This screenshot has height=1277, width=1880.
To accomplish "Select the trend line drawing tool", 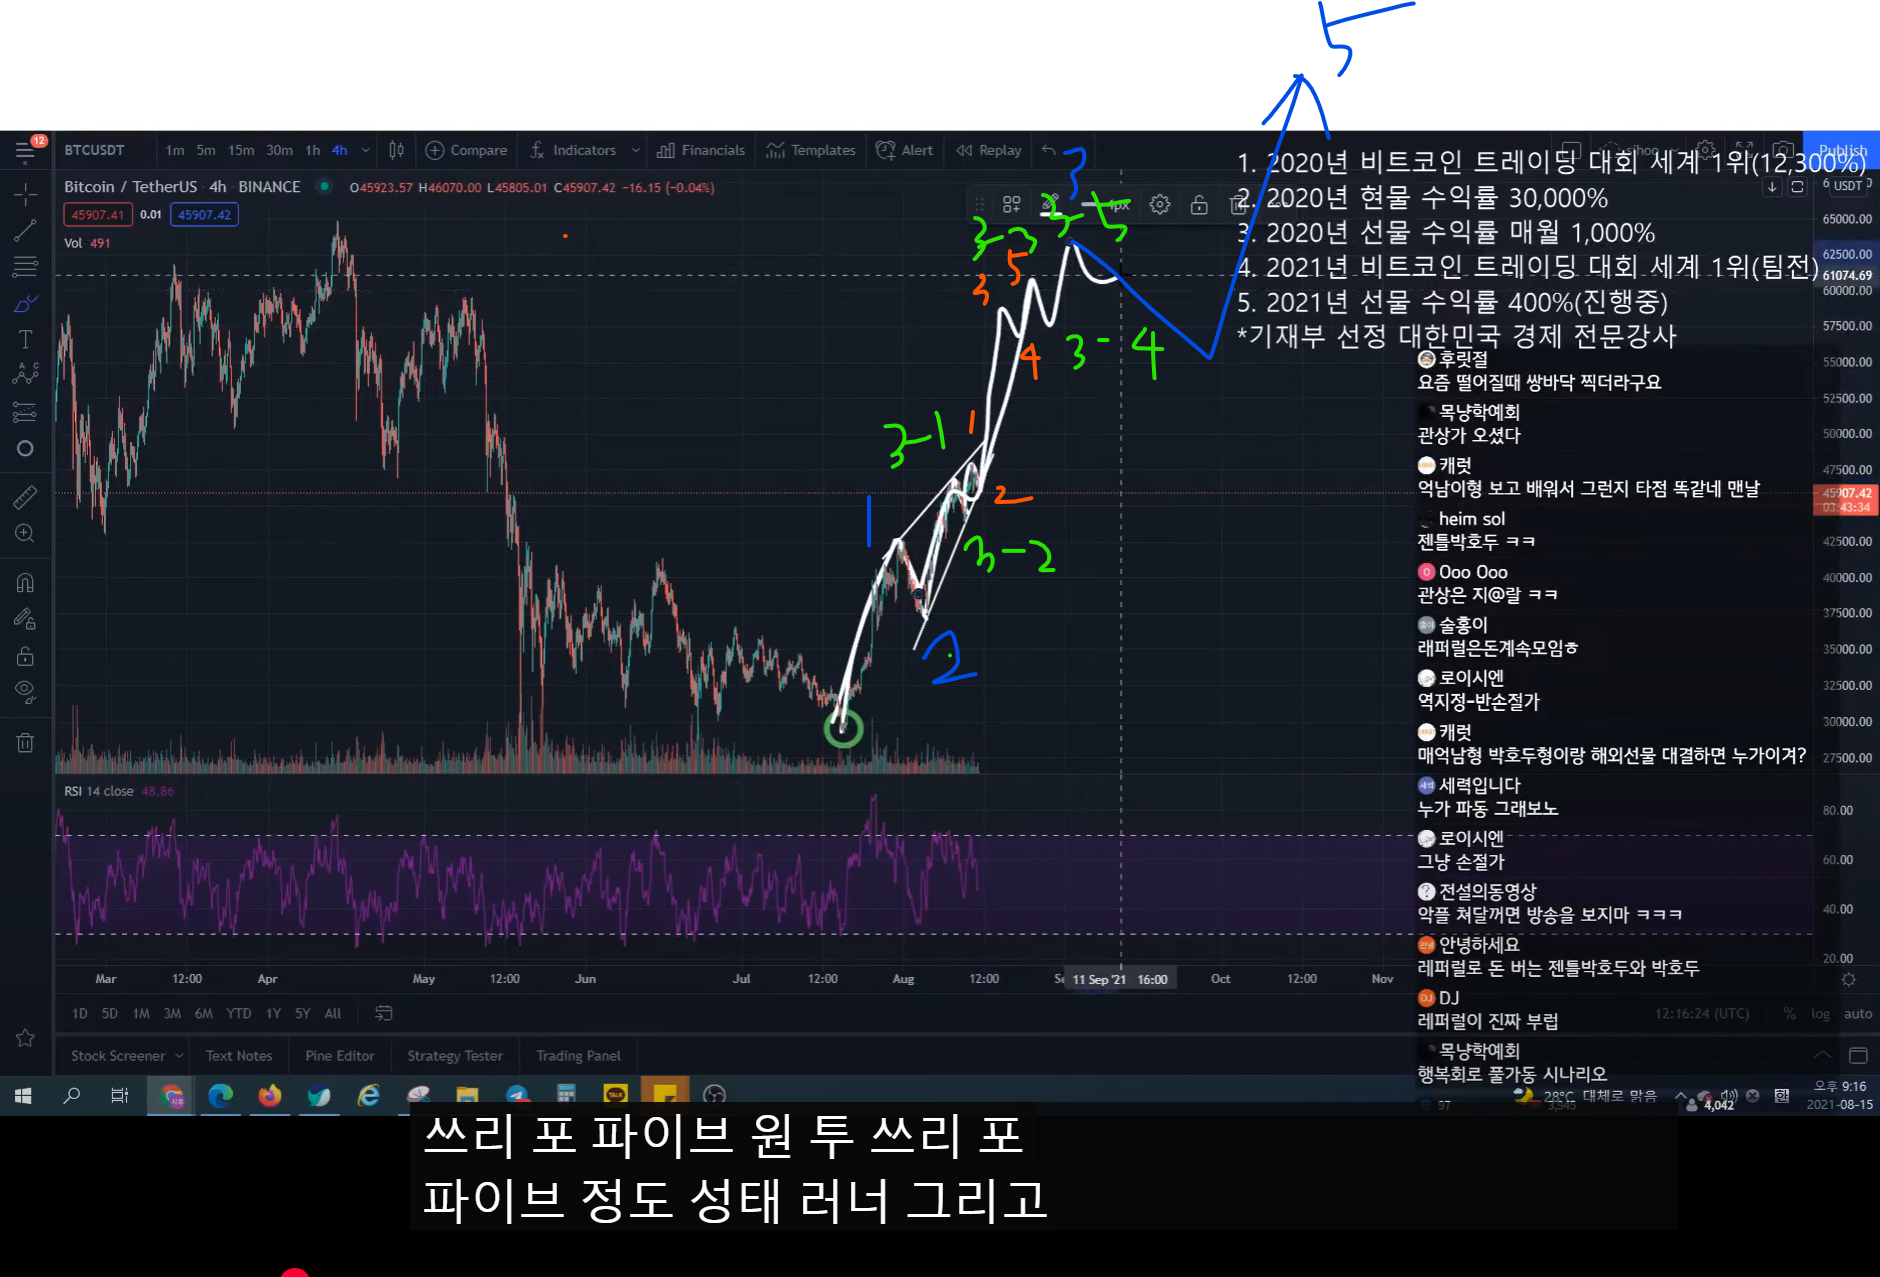I will point(25,231).
